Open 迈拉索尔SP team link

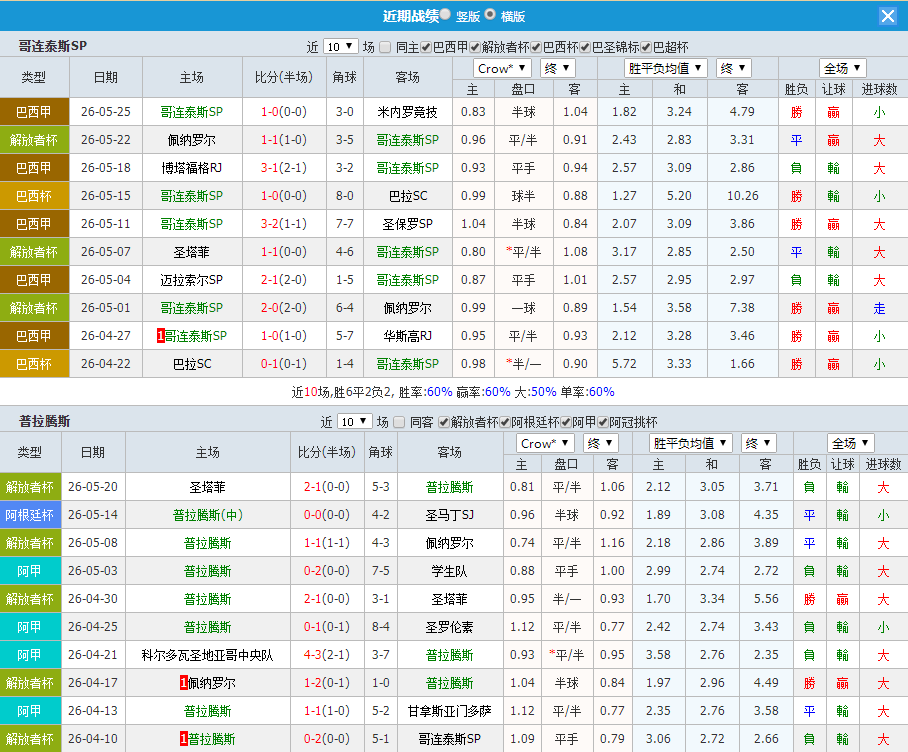(192, 280)
